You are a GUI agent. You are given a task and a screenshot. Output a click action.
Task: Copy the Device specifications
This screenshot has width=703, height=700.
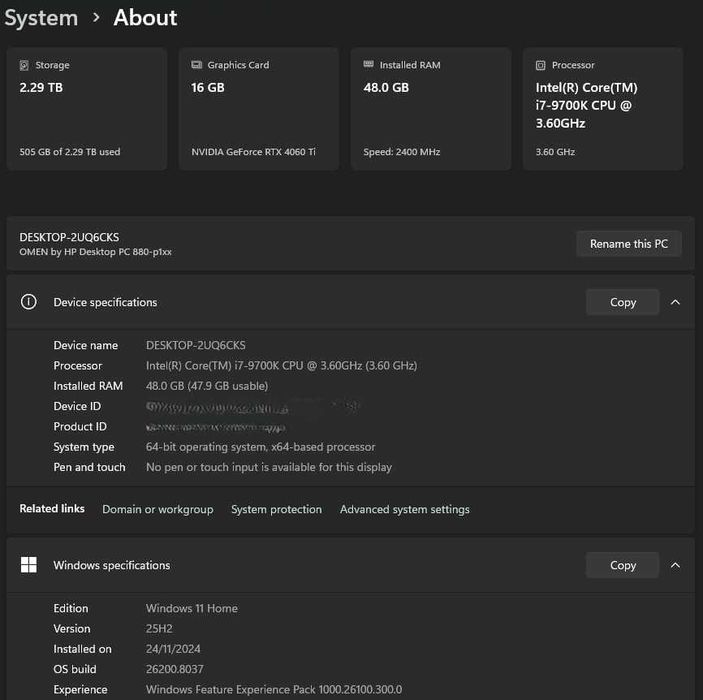point(622,302)
